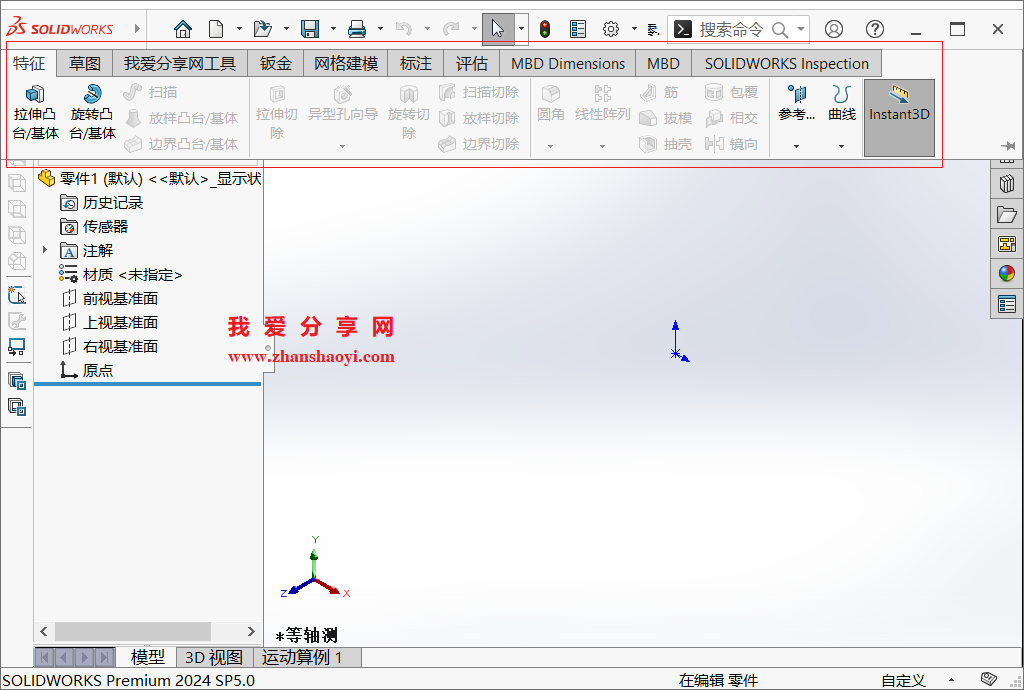The image size is (1024, 690).
Task: Open View Palette pane icon
Action: [x=1006, y=244]
